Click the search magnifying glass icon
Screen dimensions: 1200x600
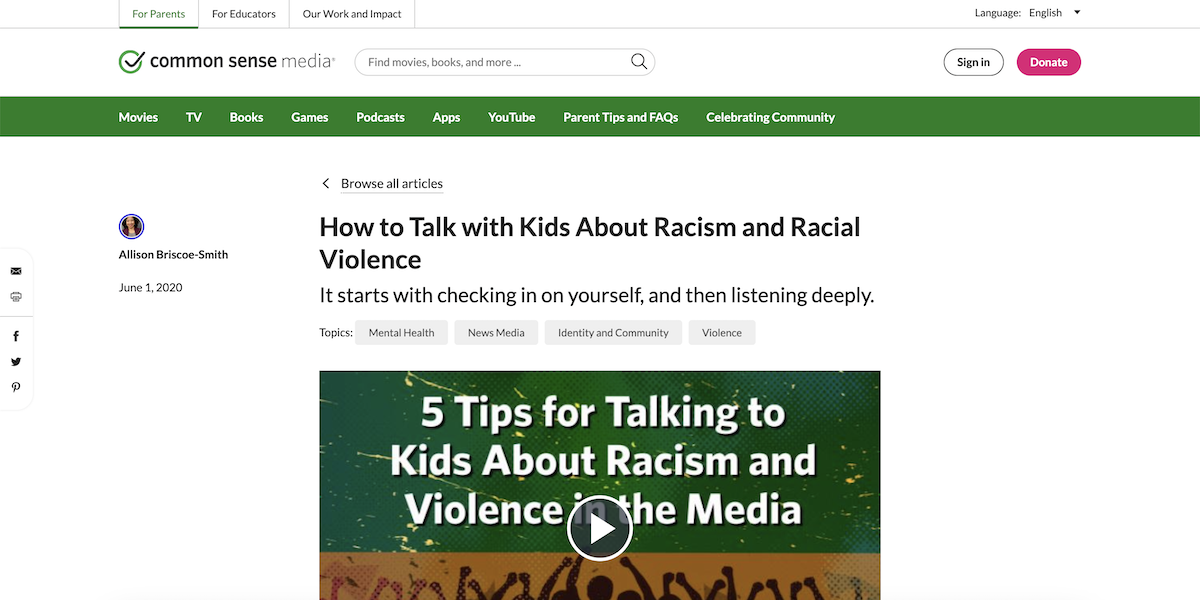(x=639, y=61)
